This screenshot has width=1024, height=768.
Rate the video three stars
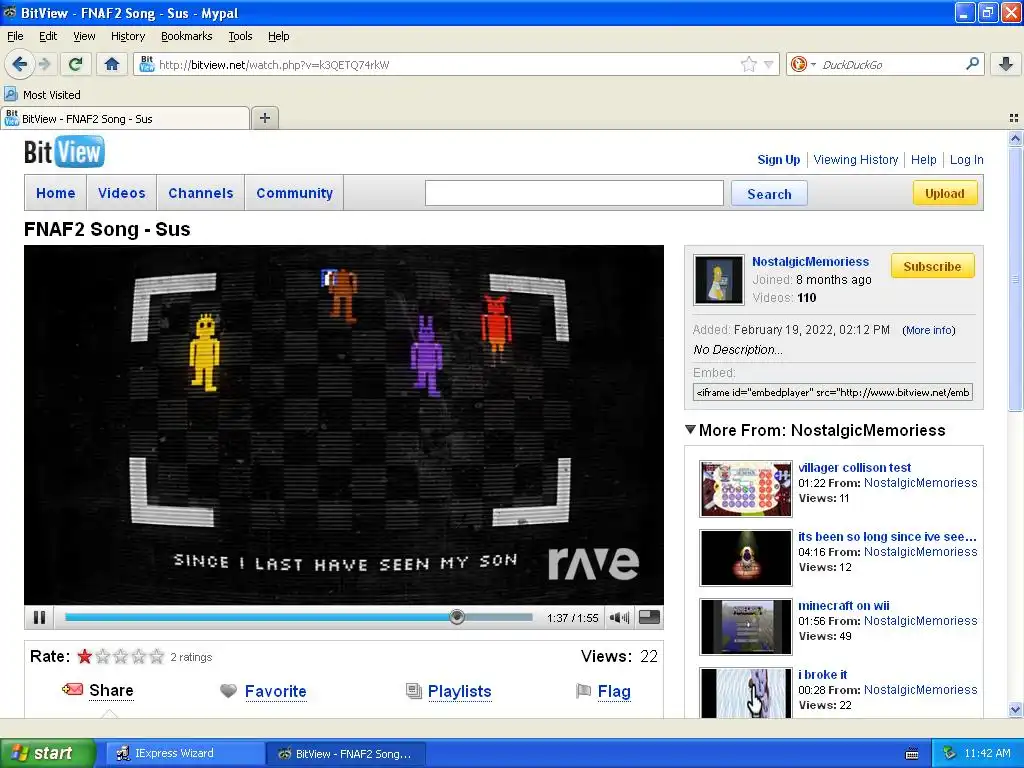(120, 656)
